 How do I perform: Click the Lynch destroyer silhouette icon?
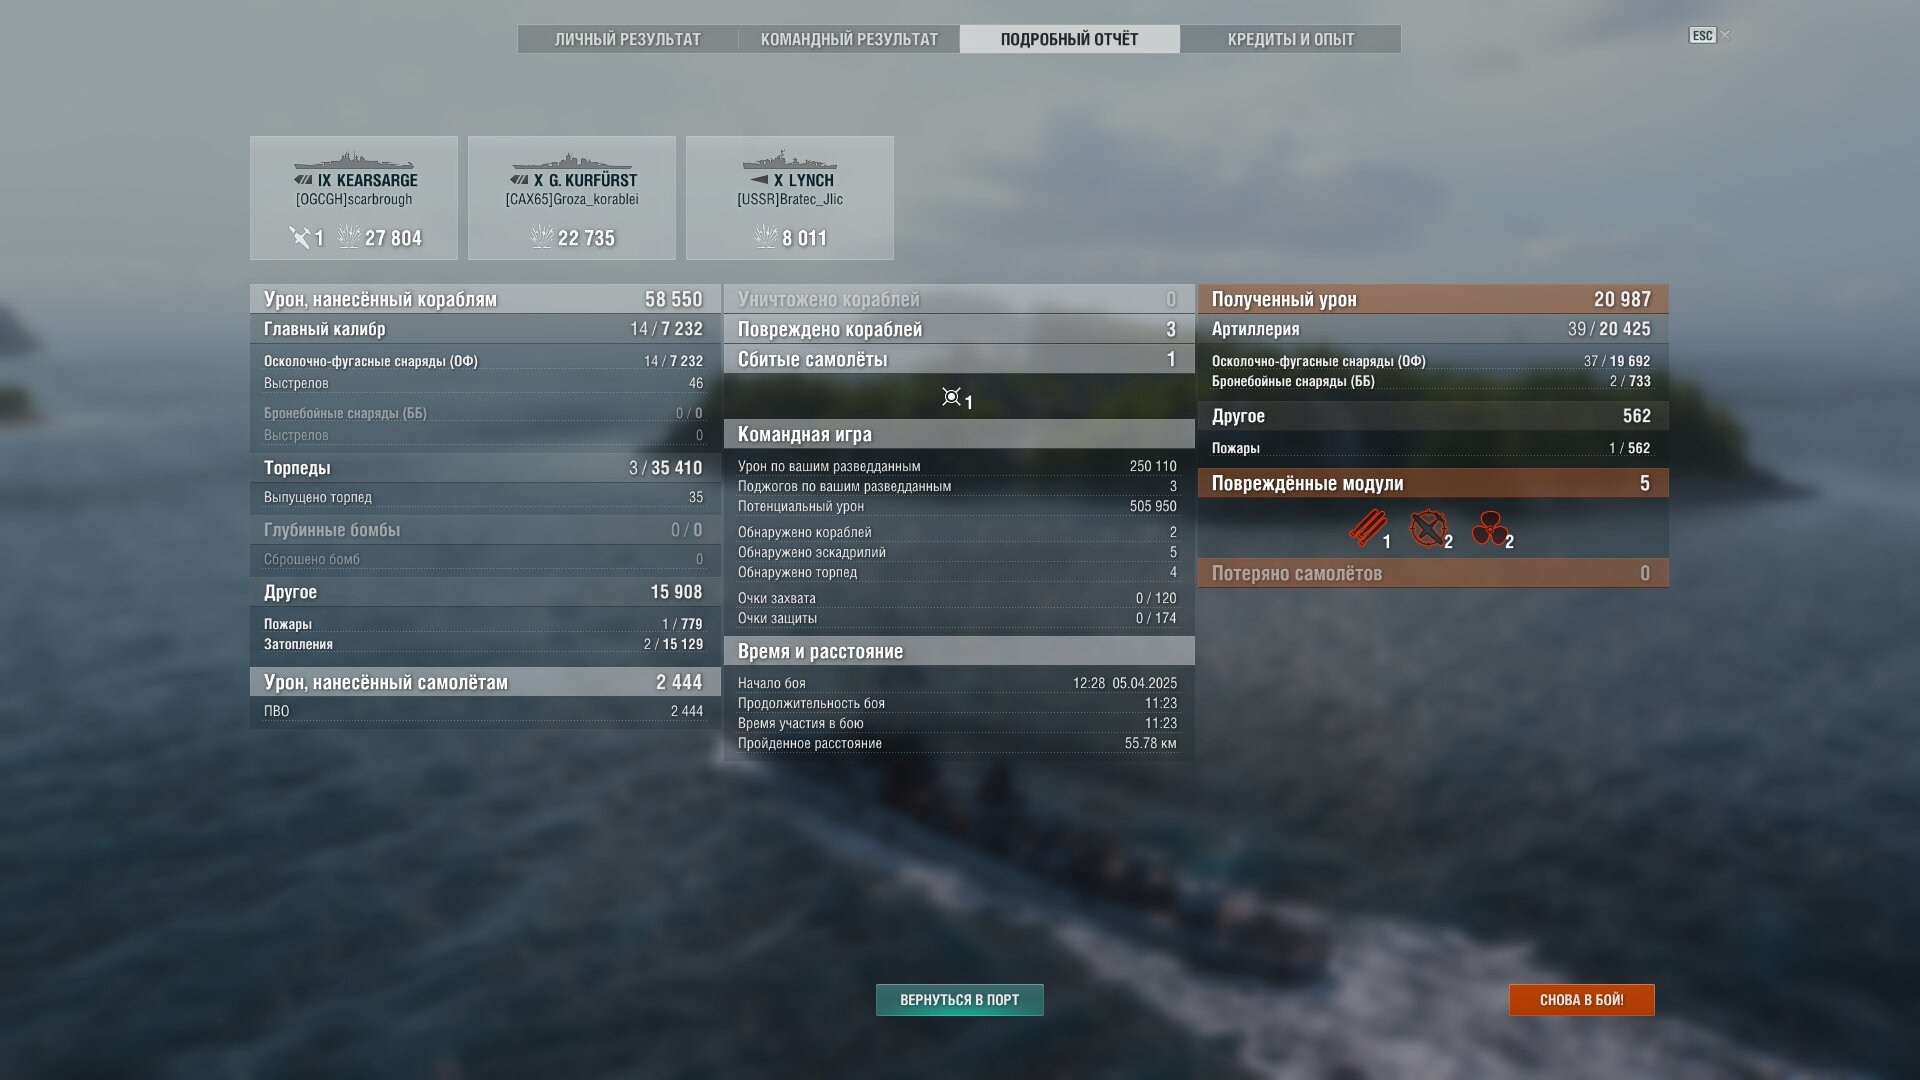coord(789,161)
